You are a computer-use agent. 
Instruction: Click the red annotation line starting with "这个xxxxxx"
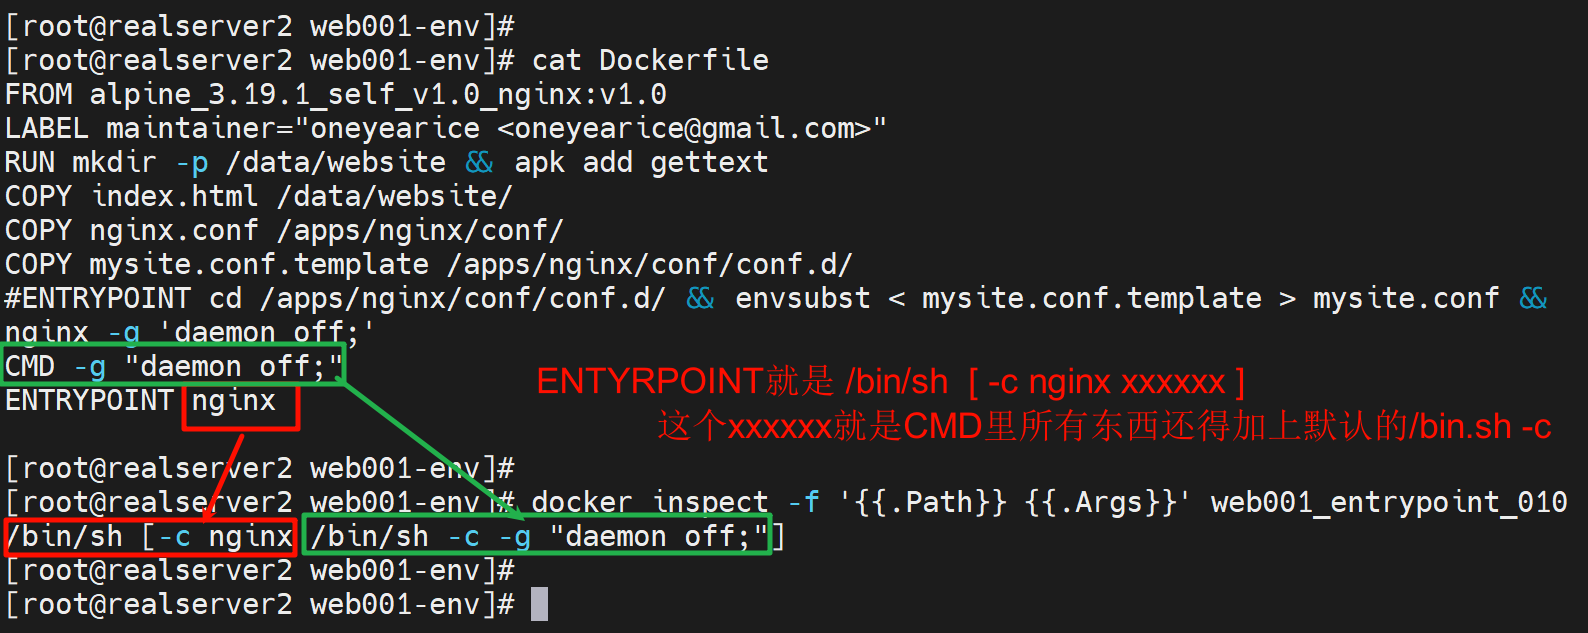click(x=1104, y=426)
